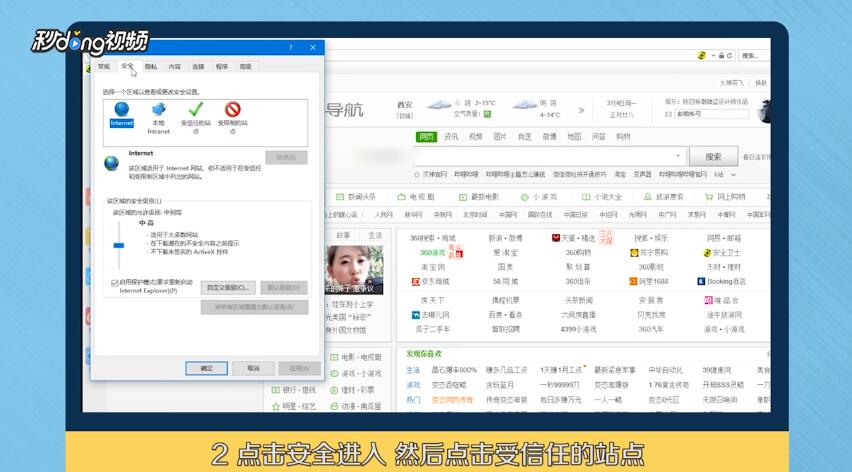Toggle 启用保护模式 checkbox

[115, 282]
